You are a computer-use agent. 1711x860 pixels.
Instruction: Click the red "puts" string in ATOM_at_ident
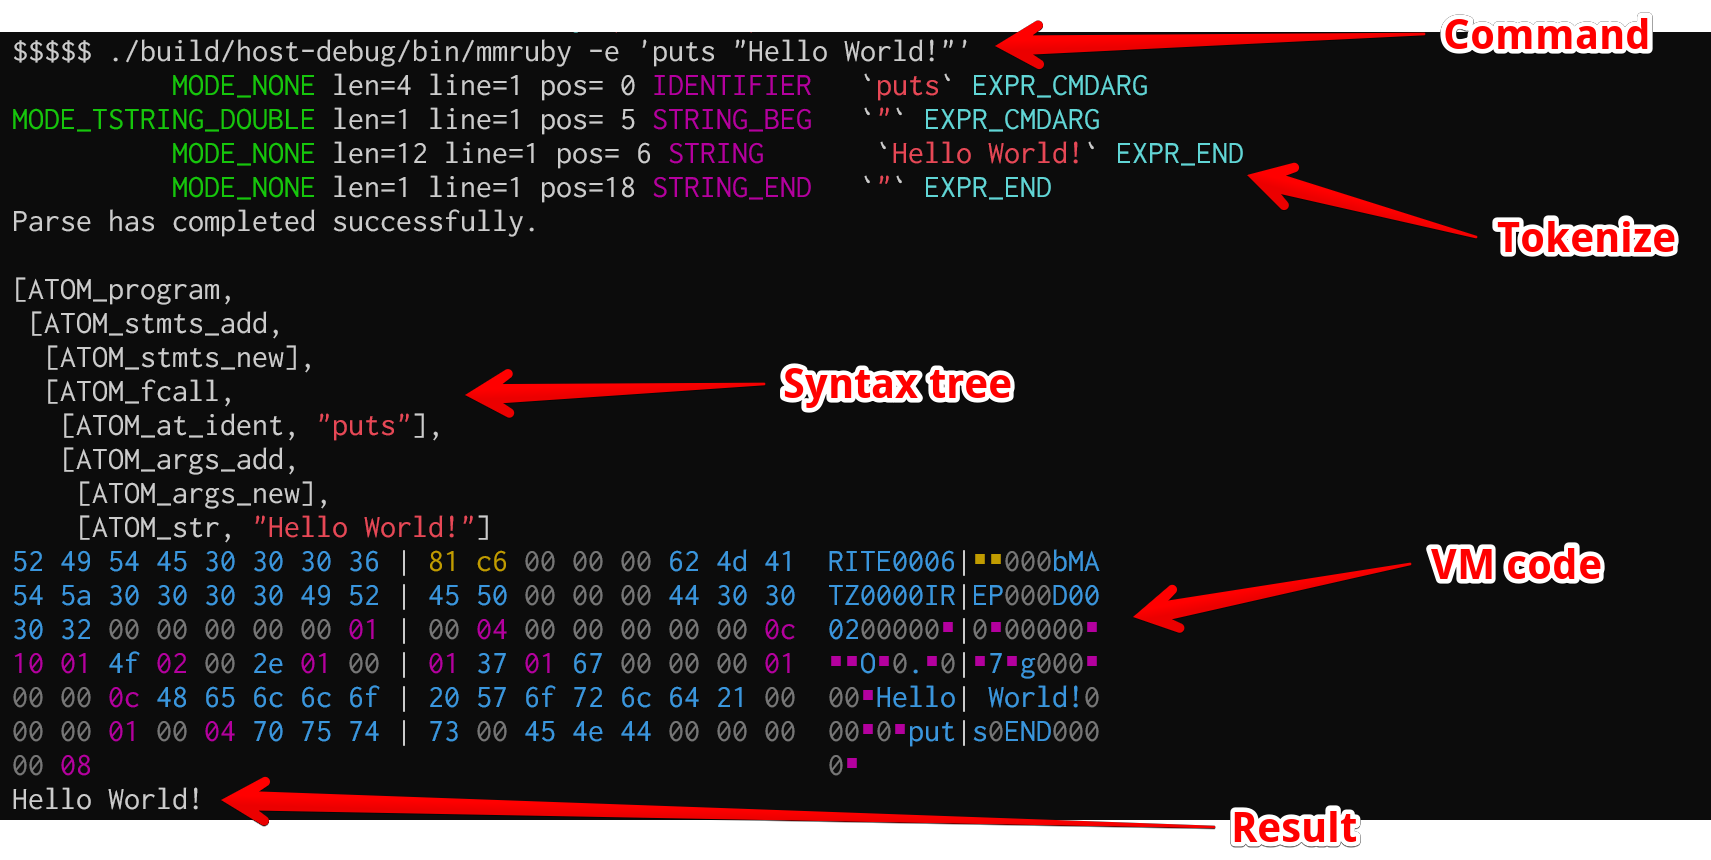click(364, 426)
